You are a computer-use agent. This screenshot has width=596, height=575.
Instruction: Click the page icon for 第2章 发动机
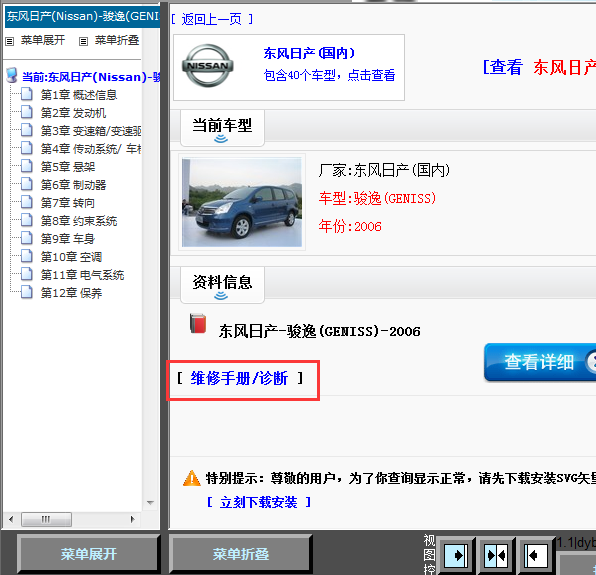coord(27,112)
